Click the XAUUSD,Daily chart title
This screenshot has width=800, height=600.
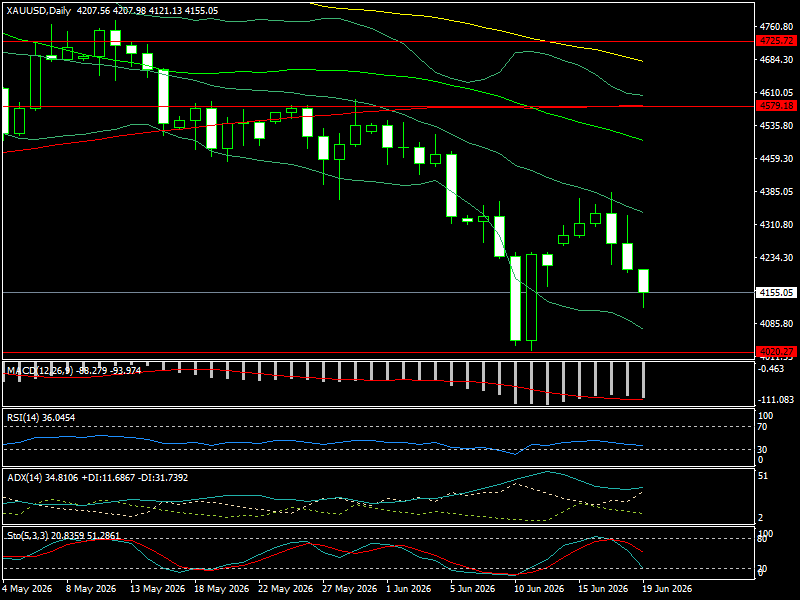(x=39, y=11)
